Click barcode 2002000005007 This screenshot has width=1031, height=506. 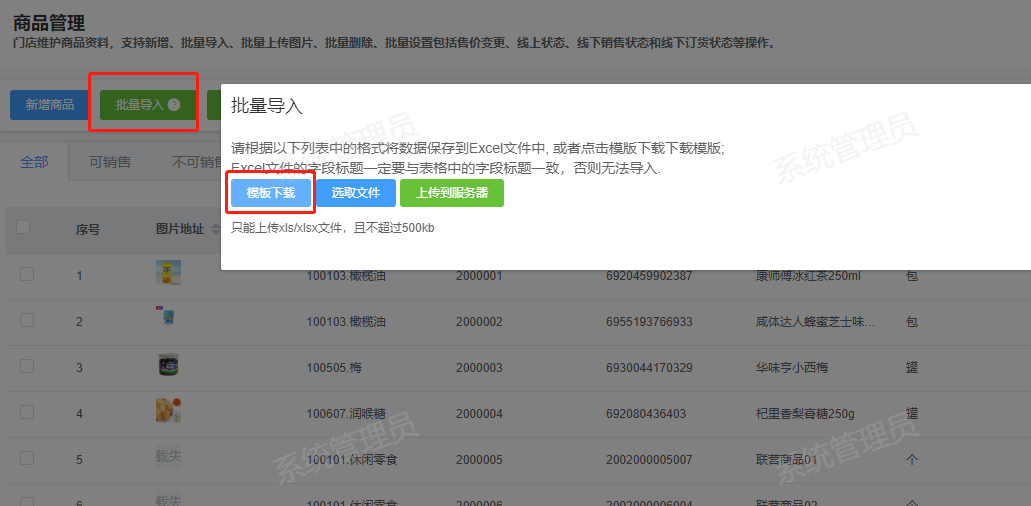649,459
